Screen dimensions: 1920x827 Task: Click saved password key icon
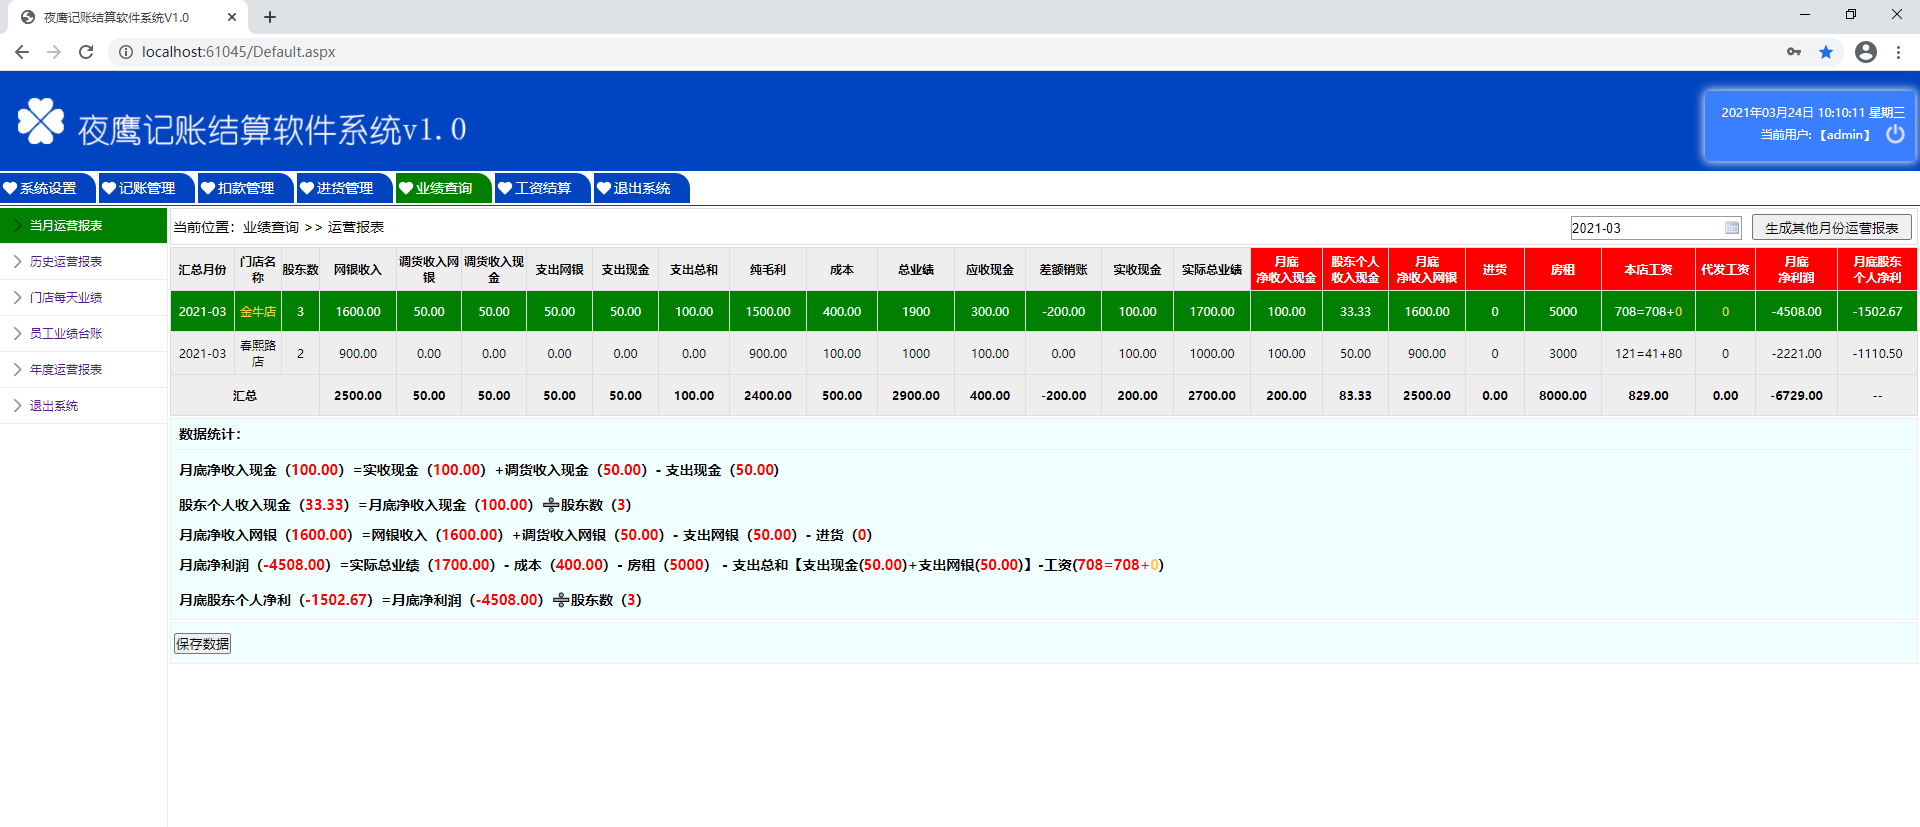tap(1794, 52)
